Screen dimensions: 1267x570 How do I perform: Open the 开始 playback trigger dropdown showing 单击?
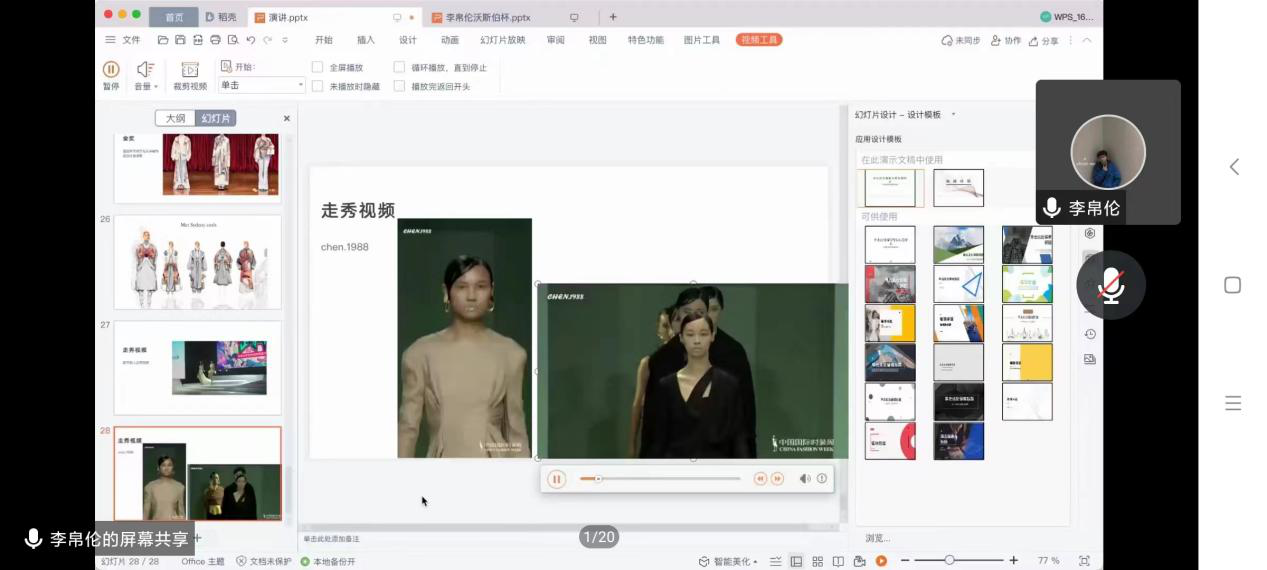pos(262,86)
